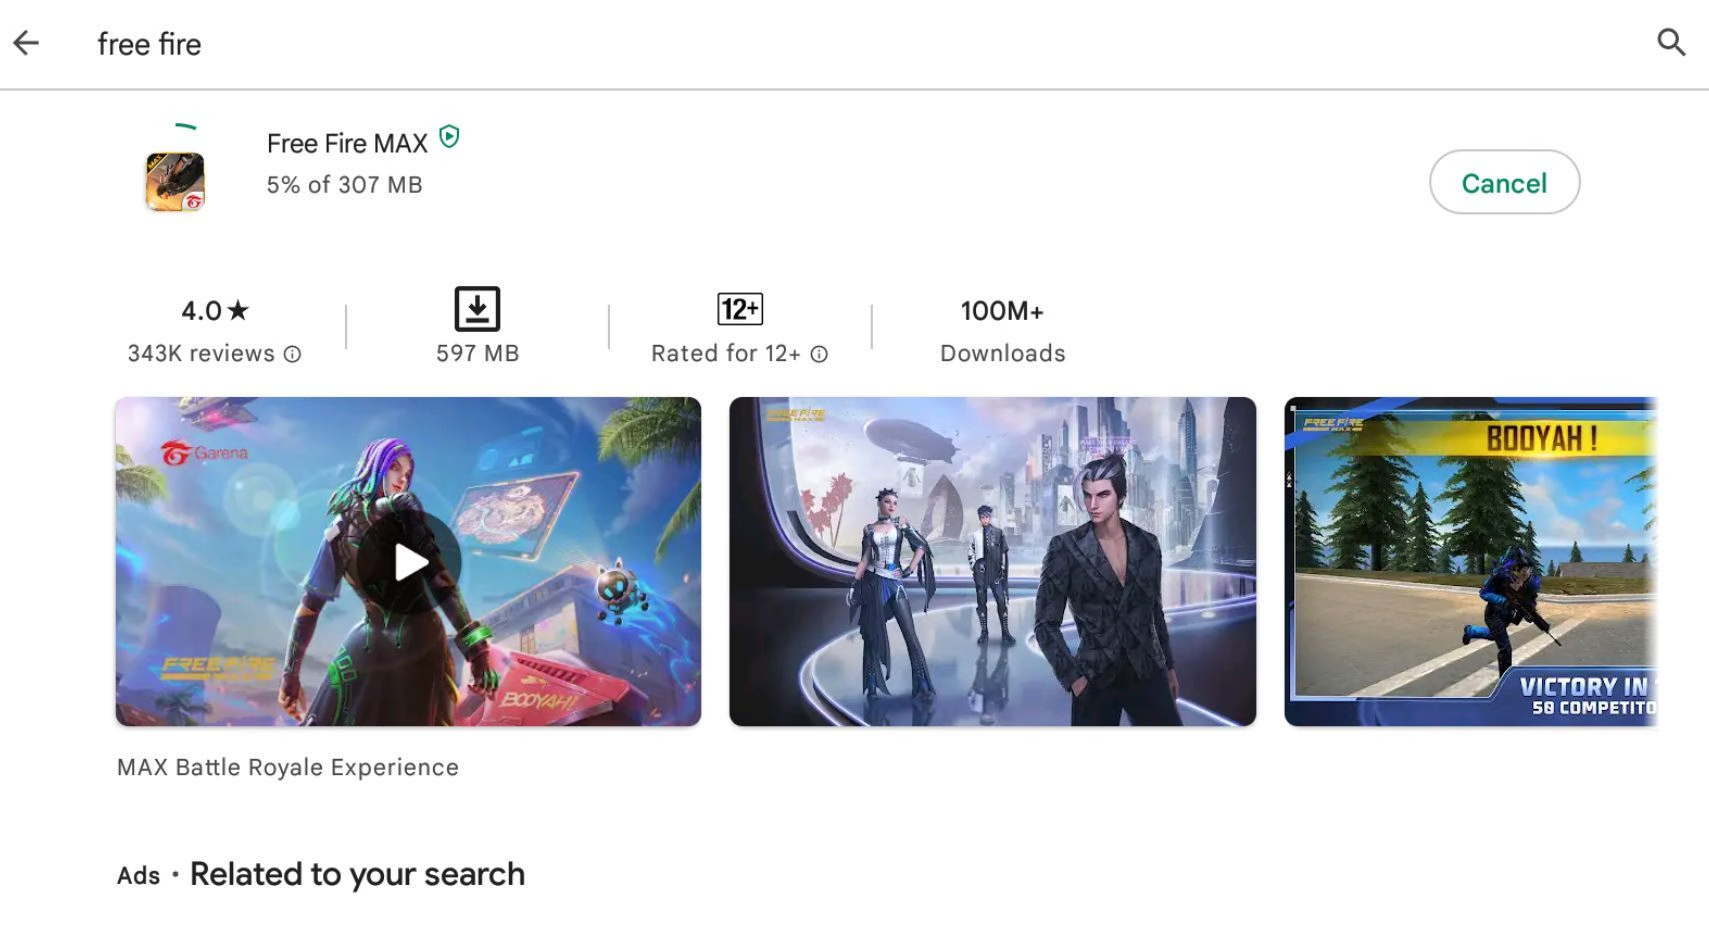Play the Free Fire trailer video
The height and width of the screenshot is (927, 1709).
(409, 562)
